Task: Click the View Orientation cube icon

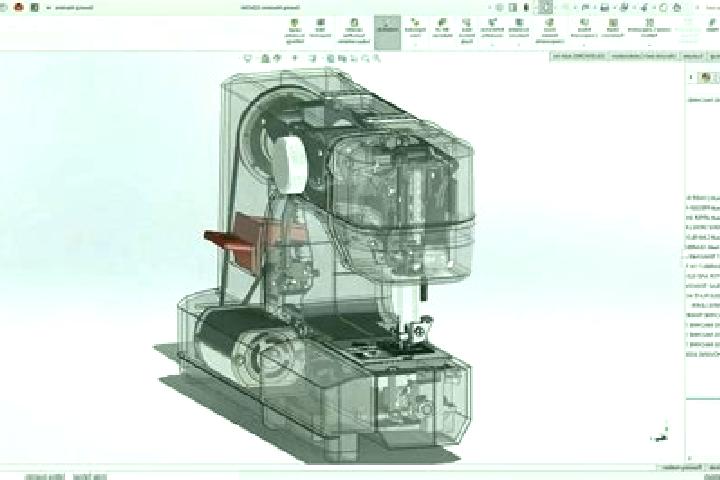Action: 330,58
